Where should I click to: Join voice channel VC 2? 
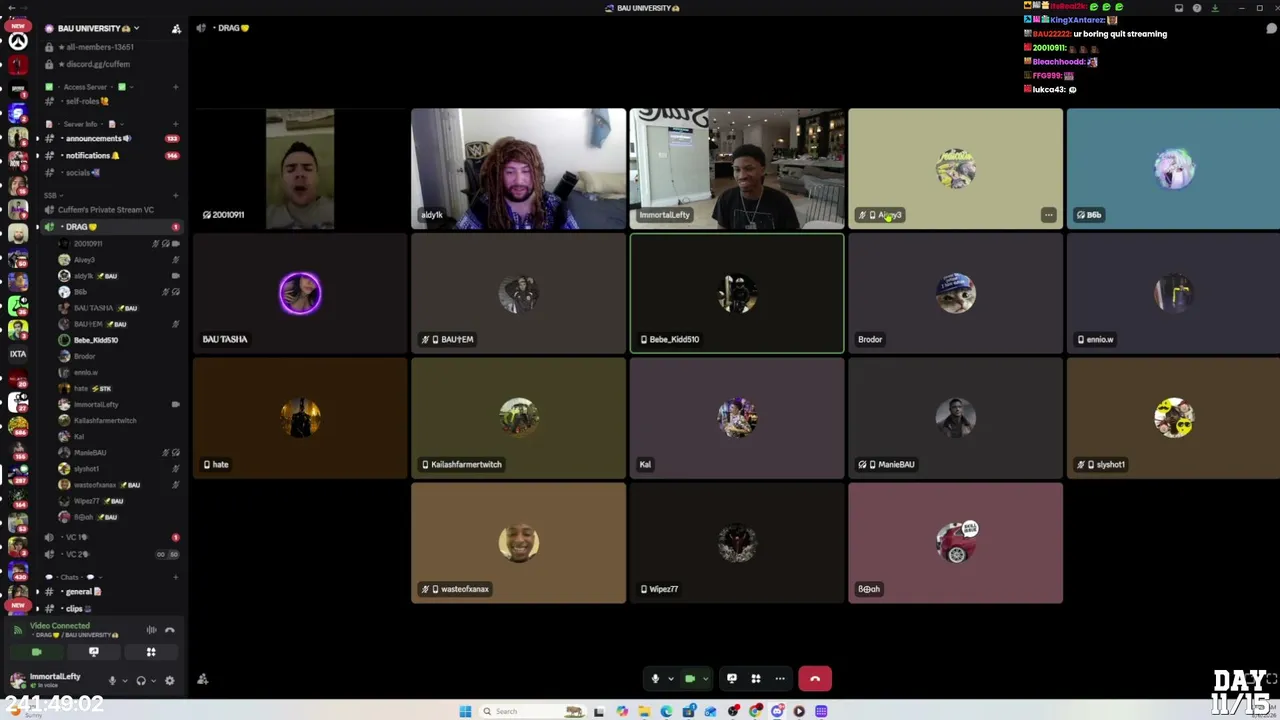click(110, 554)
